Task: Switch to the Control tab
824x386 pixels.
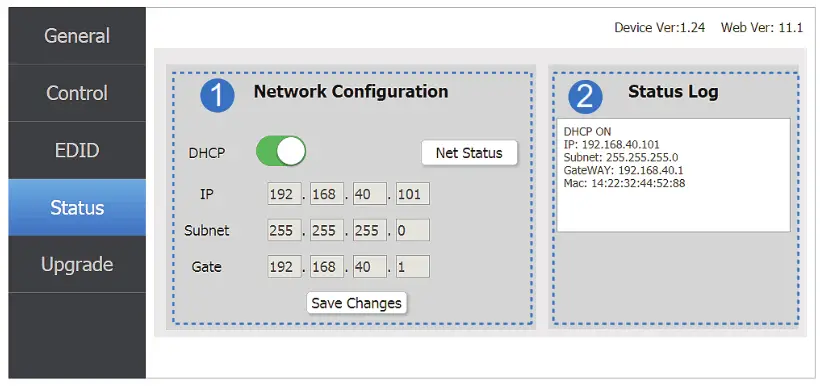Action: pyautogui.click(x=77, y=93)
